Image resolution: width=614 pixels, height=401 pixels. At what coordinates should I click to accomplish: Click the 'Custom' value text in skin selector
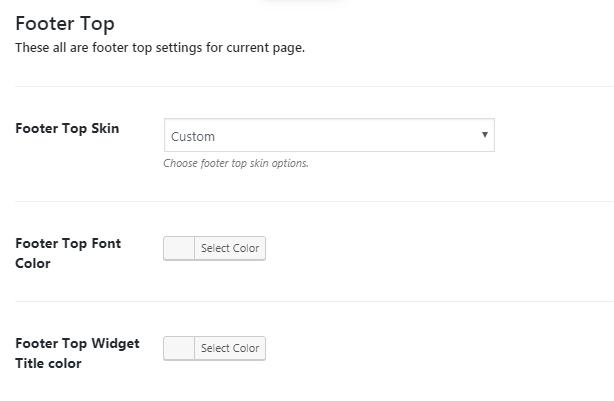pos(193,137)
